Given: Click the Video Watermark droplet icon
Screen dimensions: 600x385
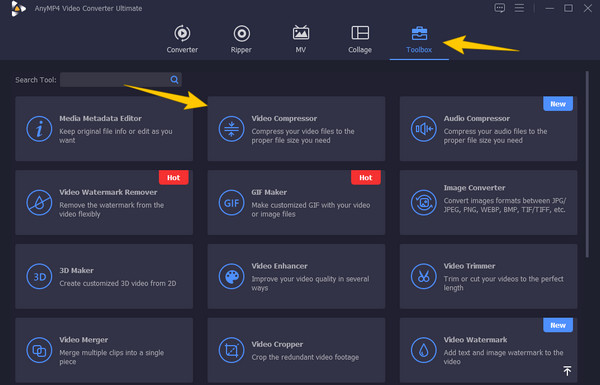Looking at the screenshot, I should coord(424,350).
